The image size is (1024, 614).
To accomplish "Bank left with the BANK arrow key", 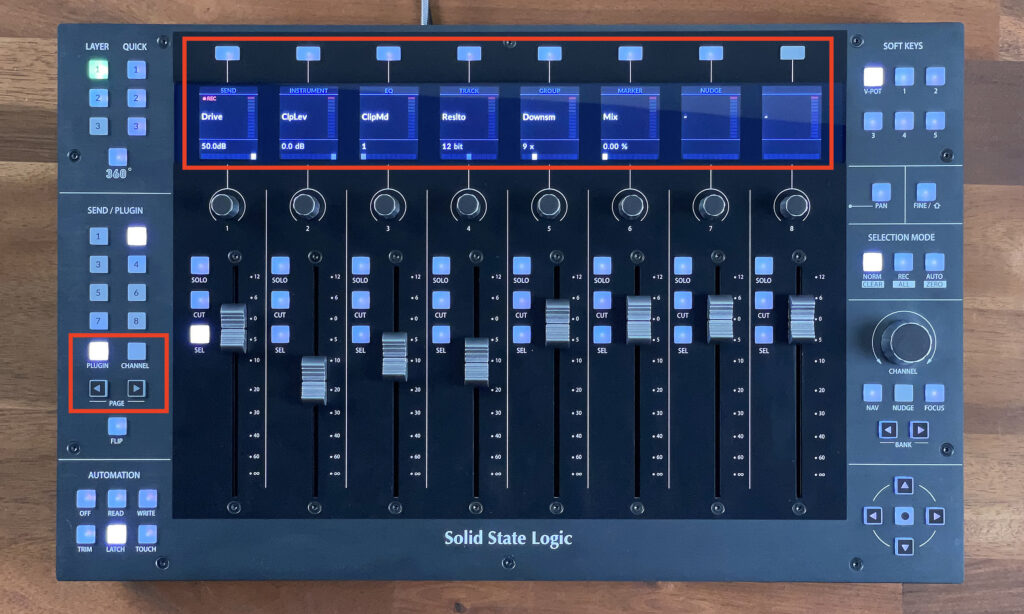I will (888, 430).
